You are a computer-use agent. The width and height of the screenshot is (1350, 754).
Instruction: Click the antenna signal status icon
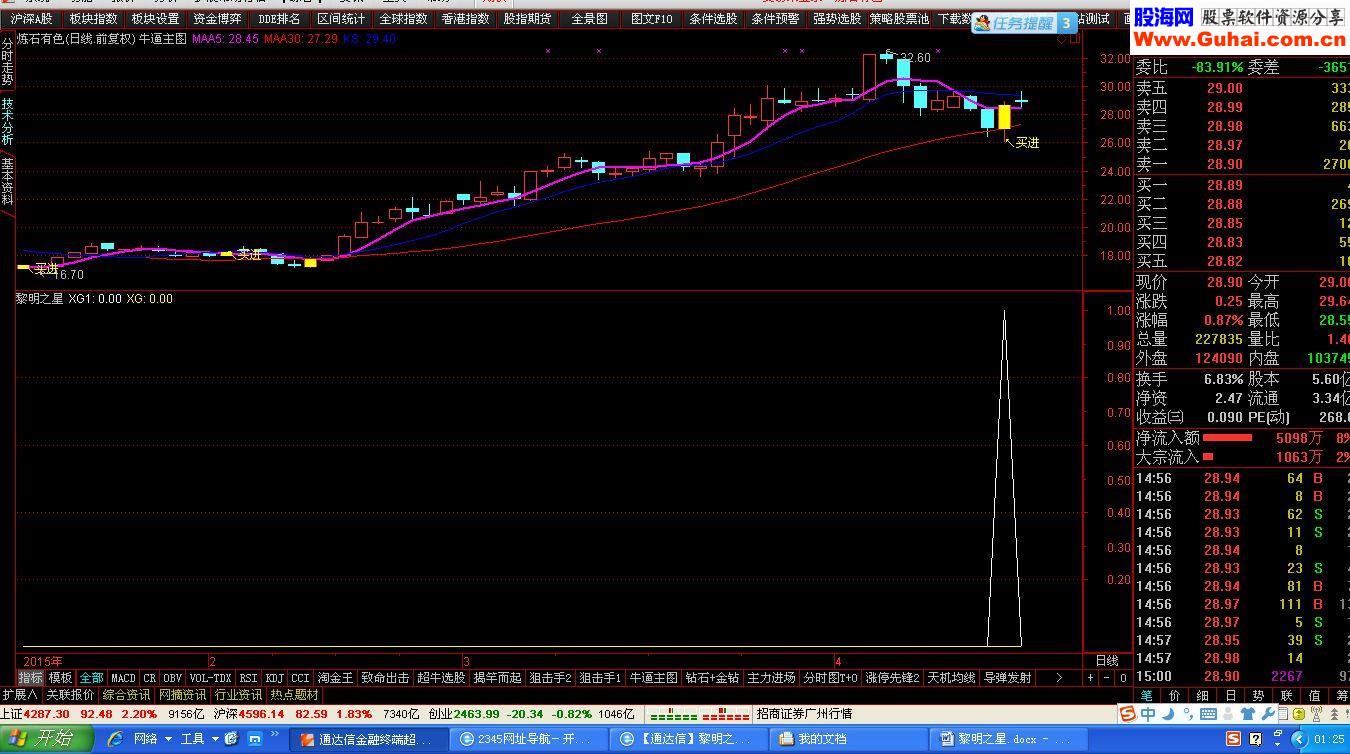pos(1316,714)
